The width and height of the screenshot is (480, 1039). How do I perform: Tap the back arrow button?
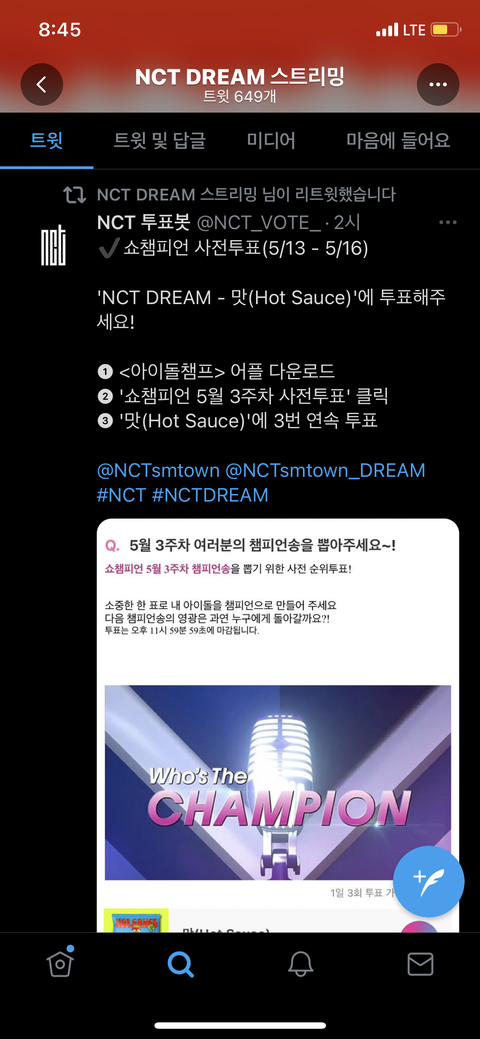(42, 84)
